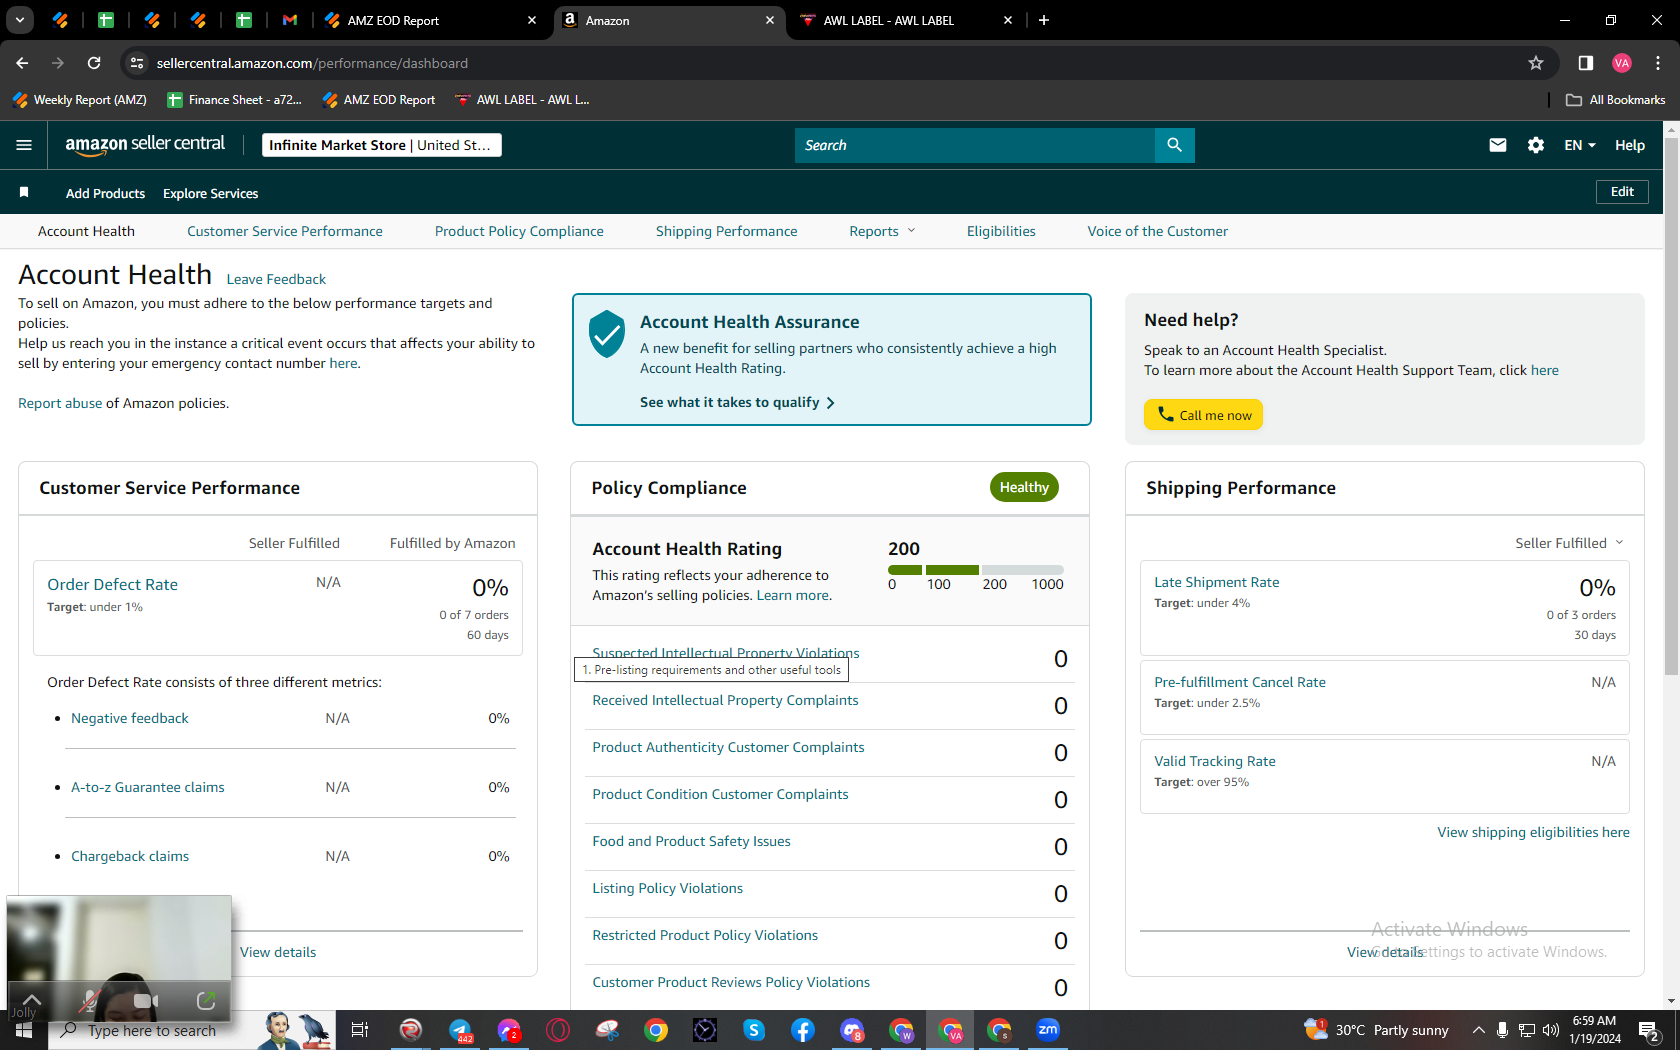Viewport: 1680px width, 1050px height.
Task: Click the browser address bar URL
Action: point(312,63)
